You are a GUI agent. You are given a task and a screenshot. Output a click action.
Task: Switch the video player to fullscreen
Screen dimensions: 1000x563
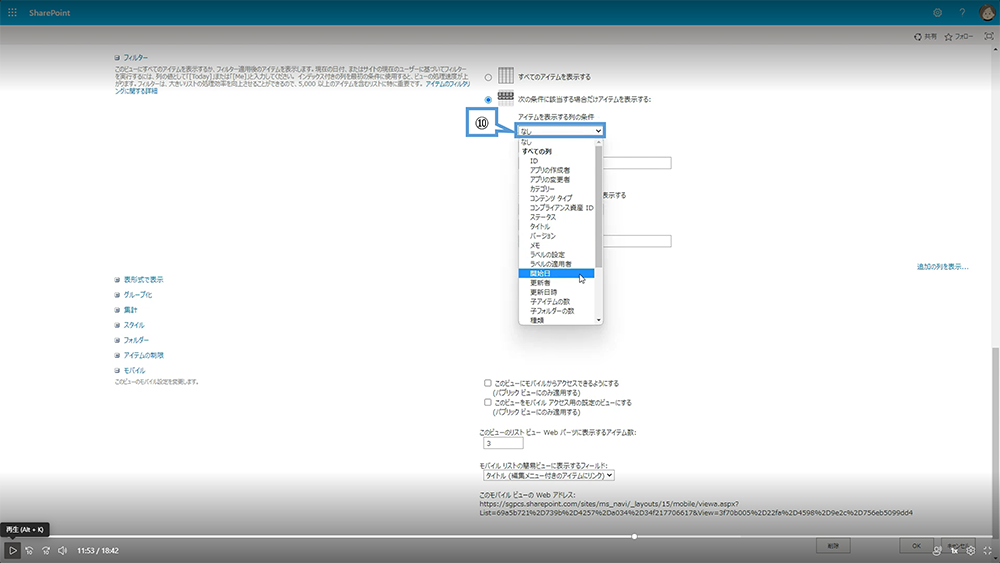coord(987,550)
